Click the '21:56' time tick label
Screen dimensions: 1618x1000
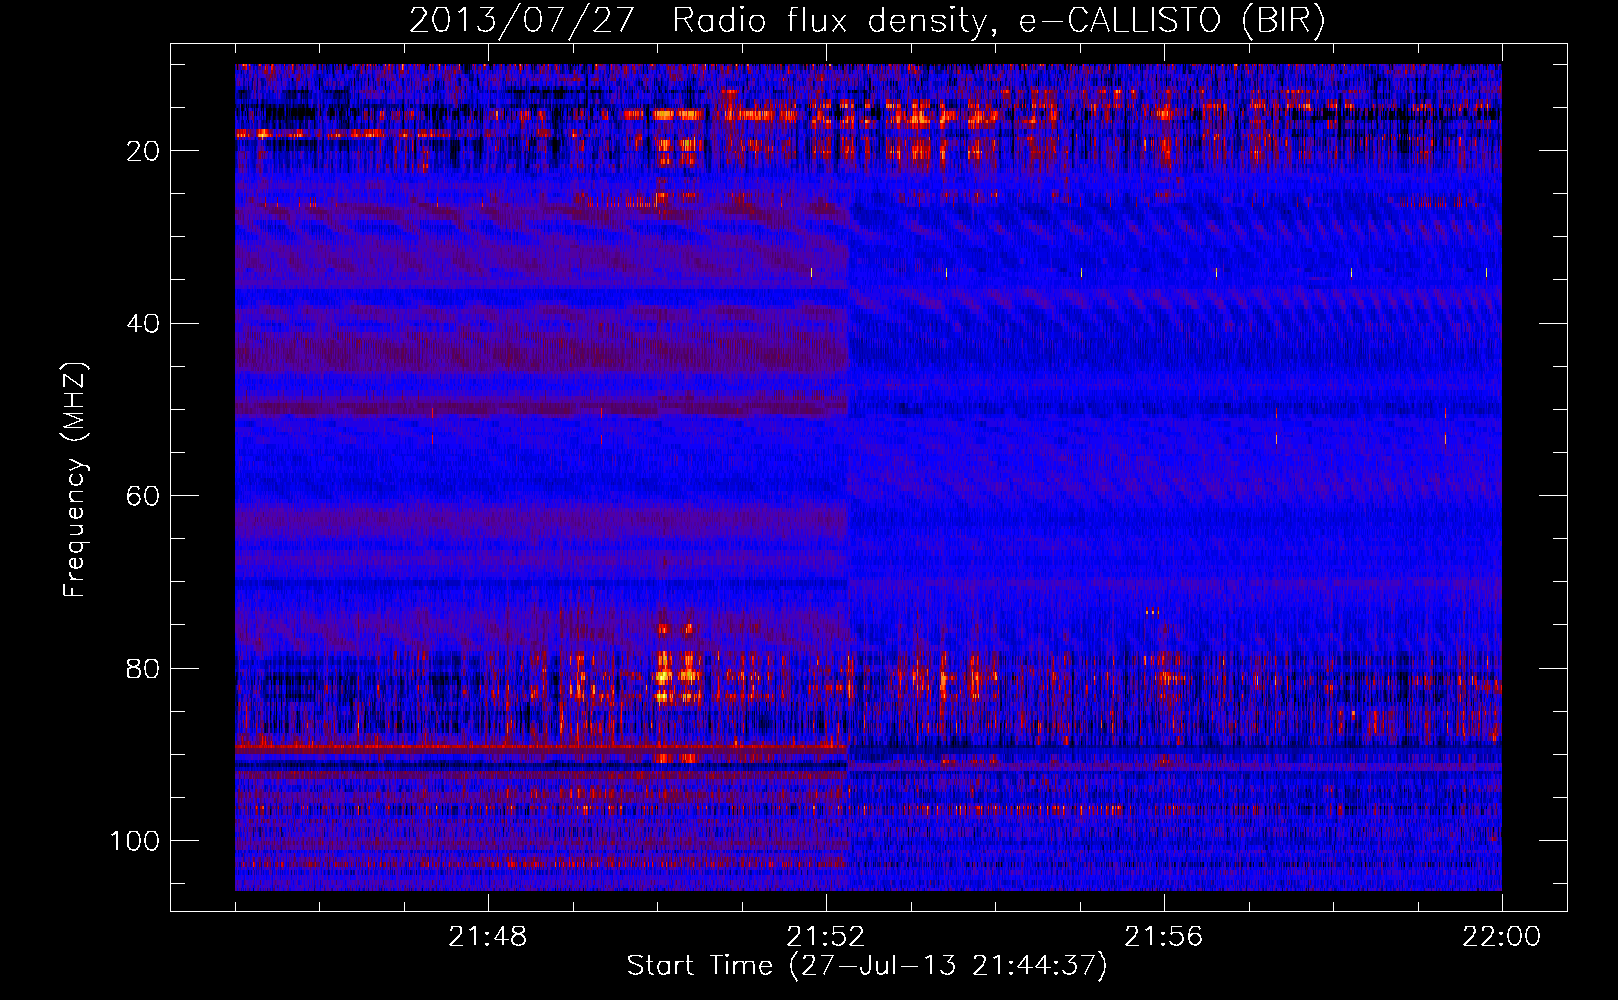(1164, 937)
